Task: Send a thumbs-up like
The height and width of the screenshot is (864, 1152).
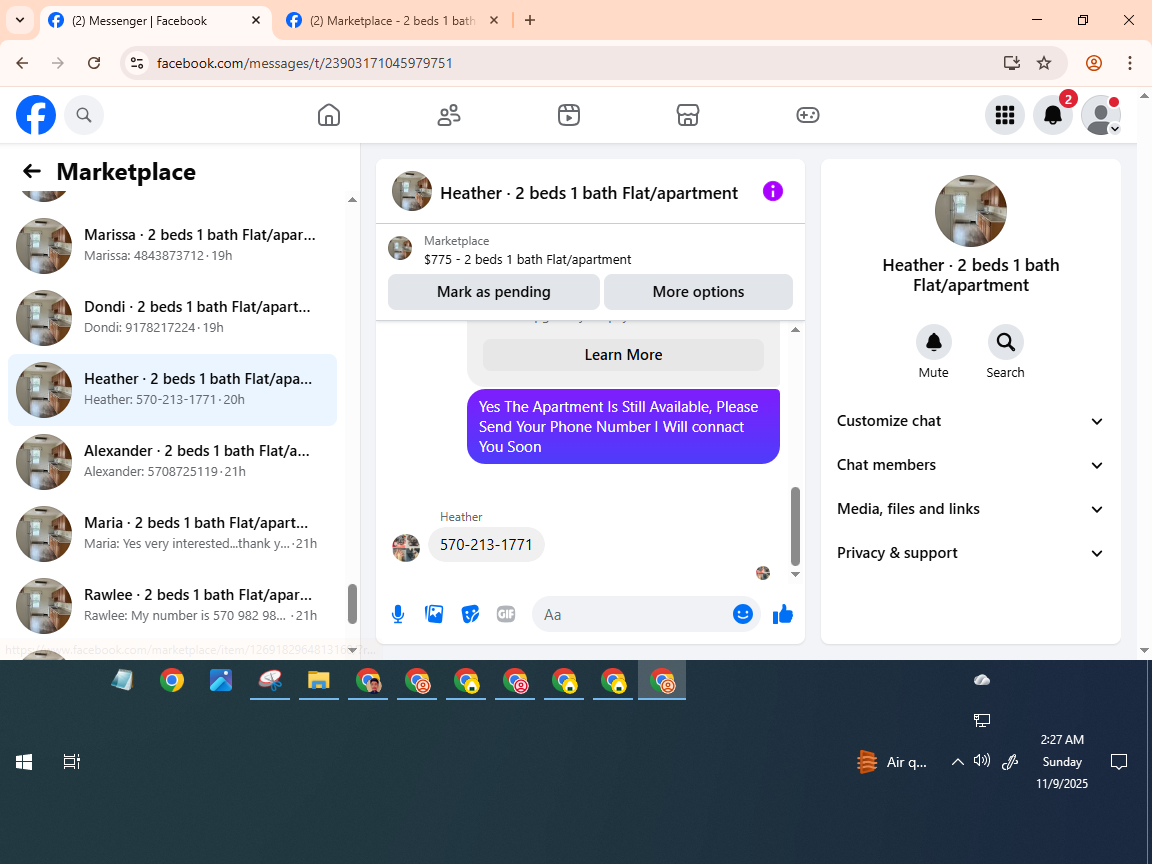Action: coord(783,614)
